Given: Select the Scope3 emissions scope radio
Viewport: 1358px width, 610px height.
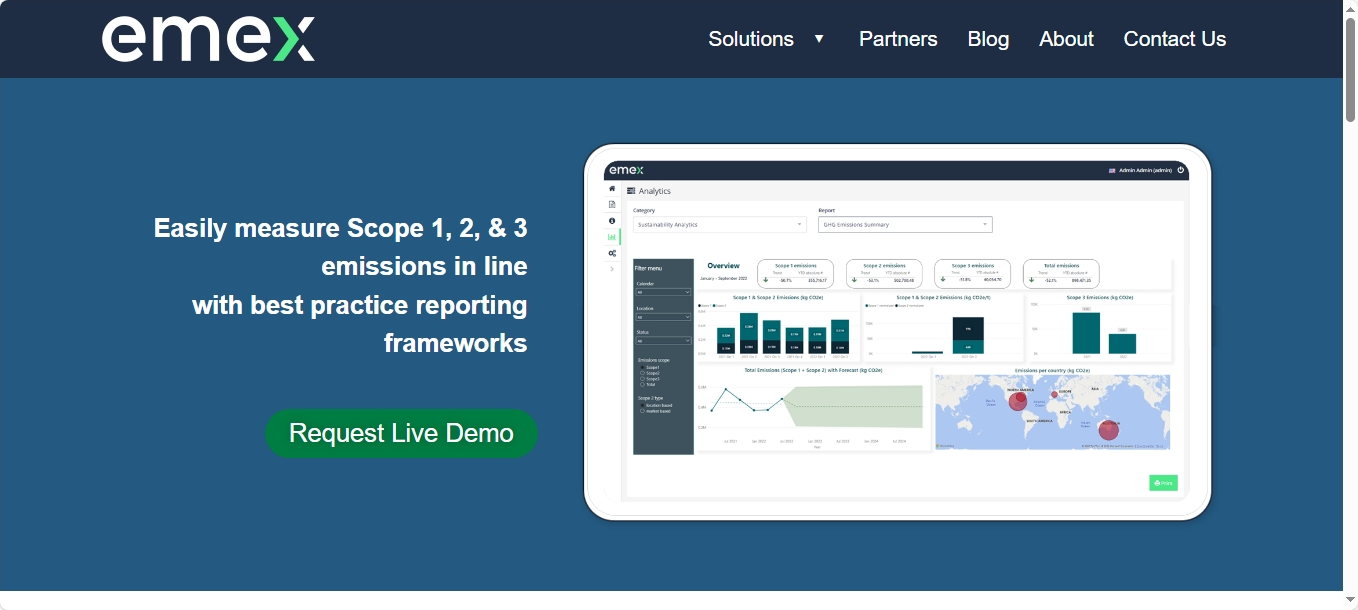Looking at the screenshot, I should click(643, 379).
